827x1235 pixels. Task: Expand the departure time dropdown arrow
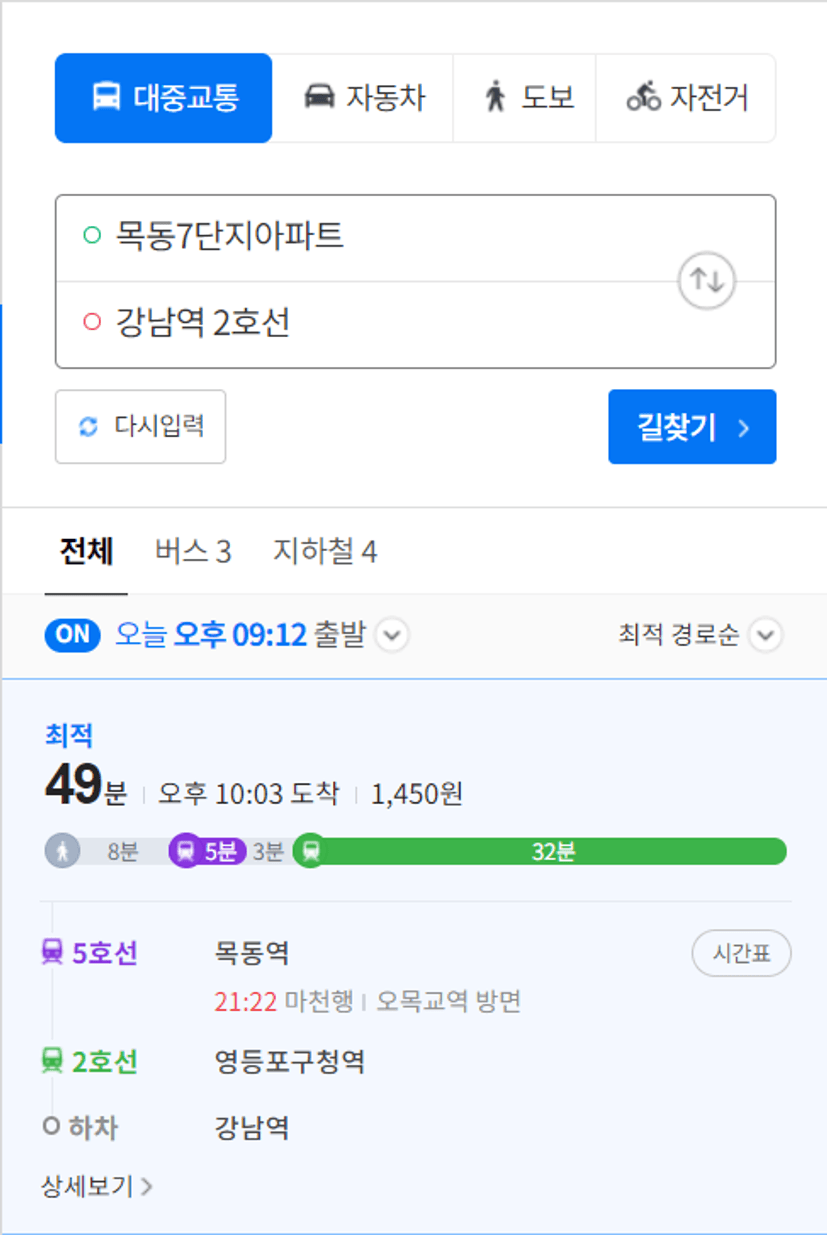point(392,635)
